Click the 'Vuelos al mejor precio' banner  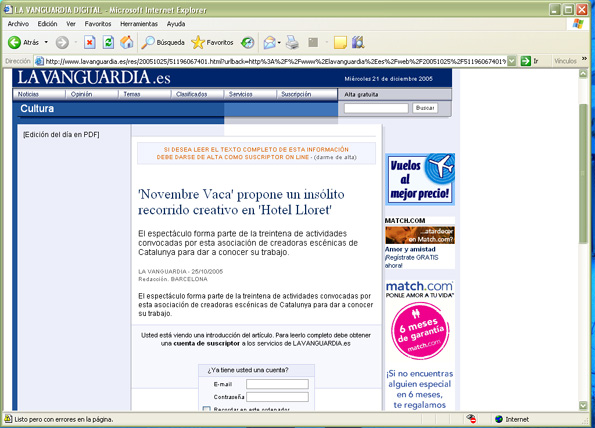tap(420, 179)
